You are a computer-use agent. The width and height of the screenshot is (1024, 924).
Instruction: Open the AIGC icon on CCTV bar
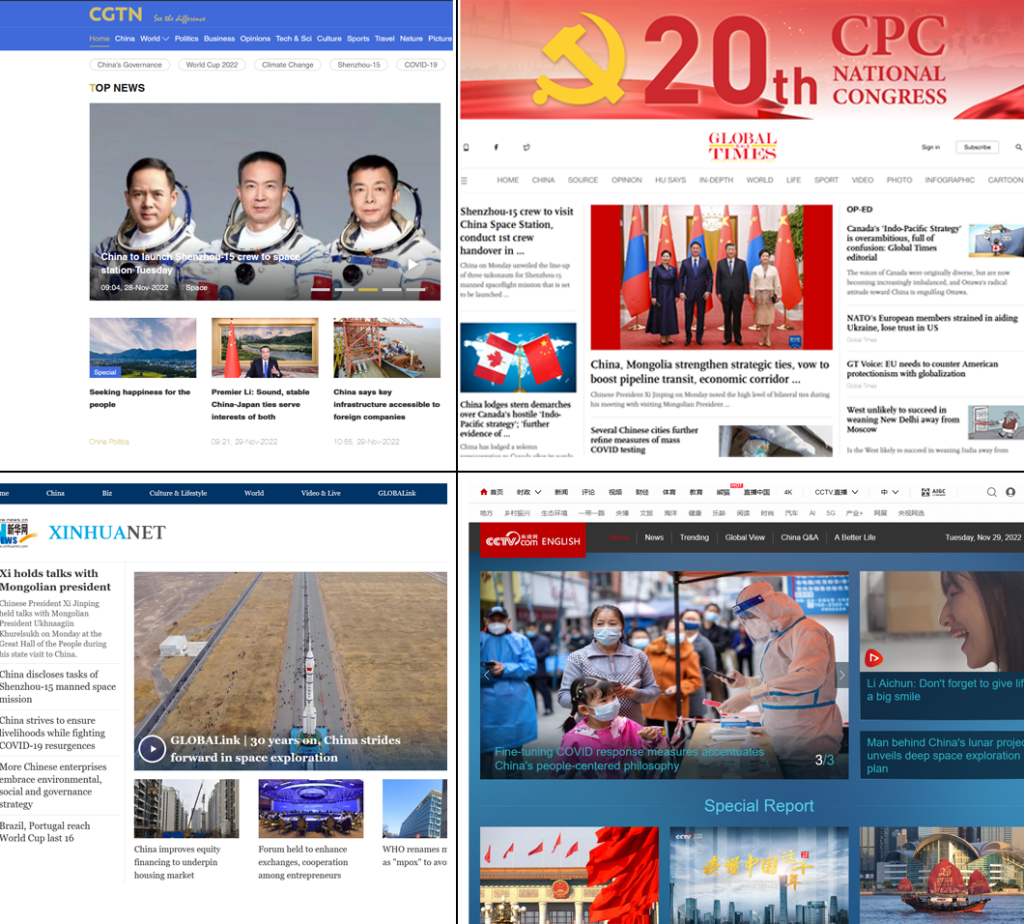933,492
